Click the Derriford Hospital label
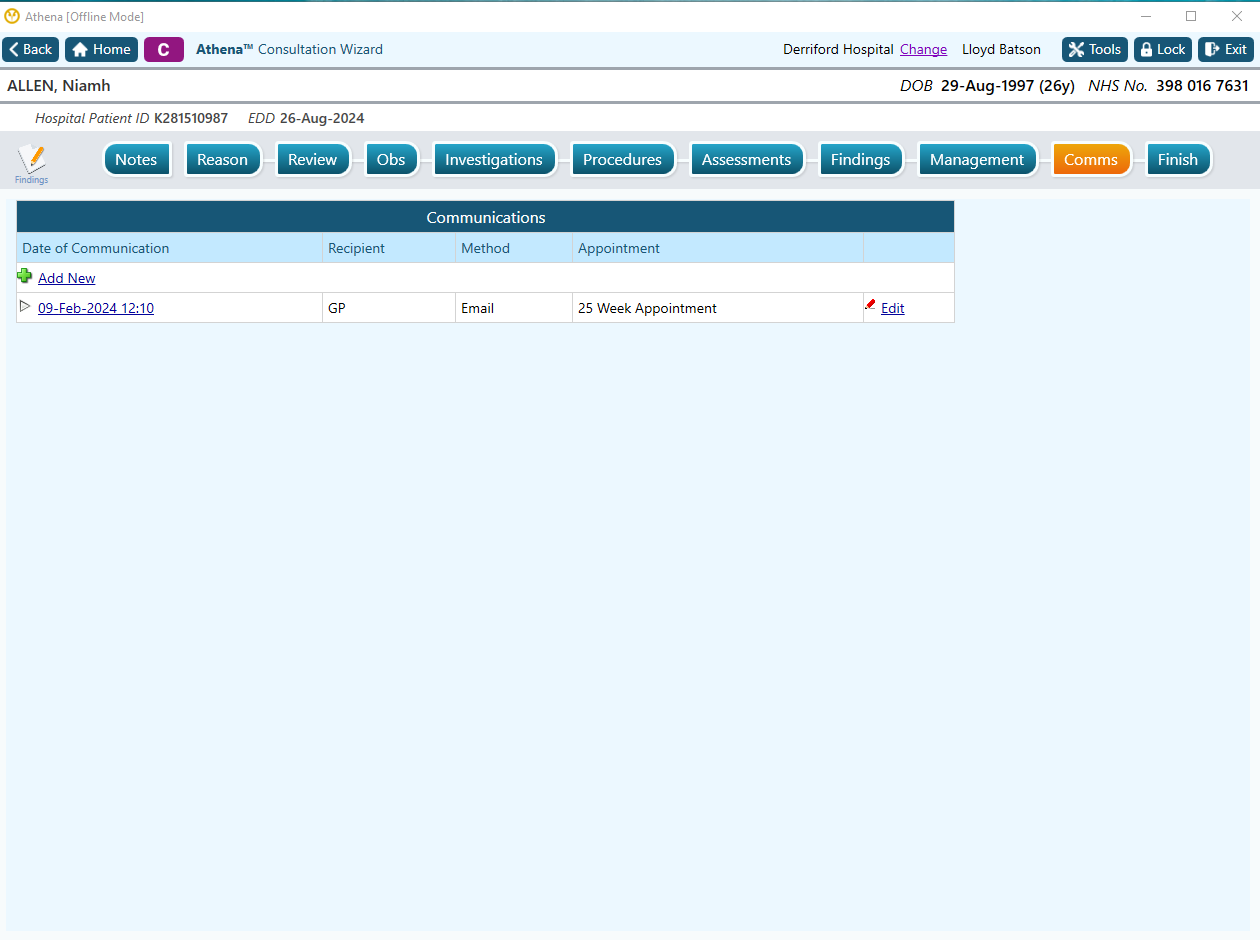Screen dimensions: 1260x940 coord(838,49)
